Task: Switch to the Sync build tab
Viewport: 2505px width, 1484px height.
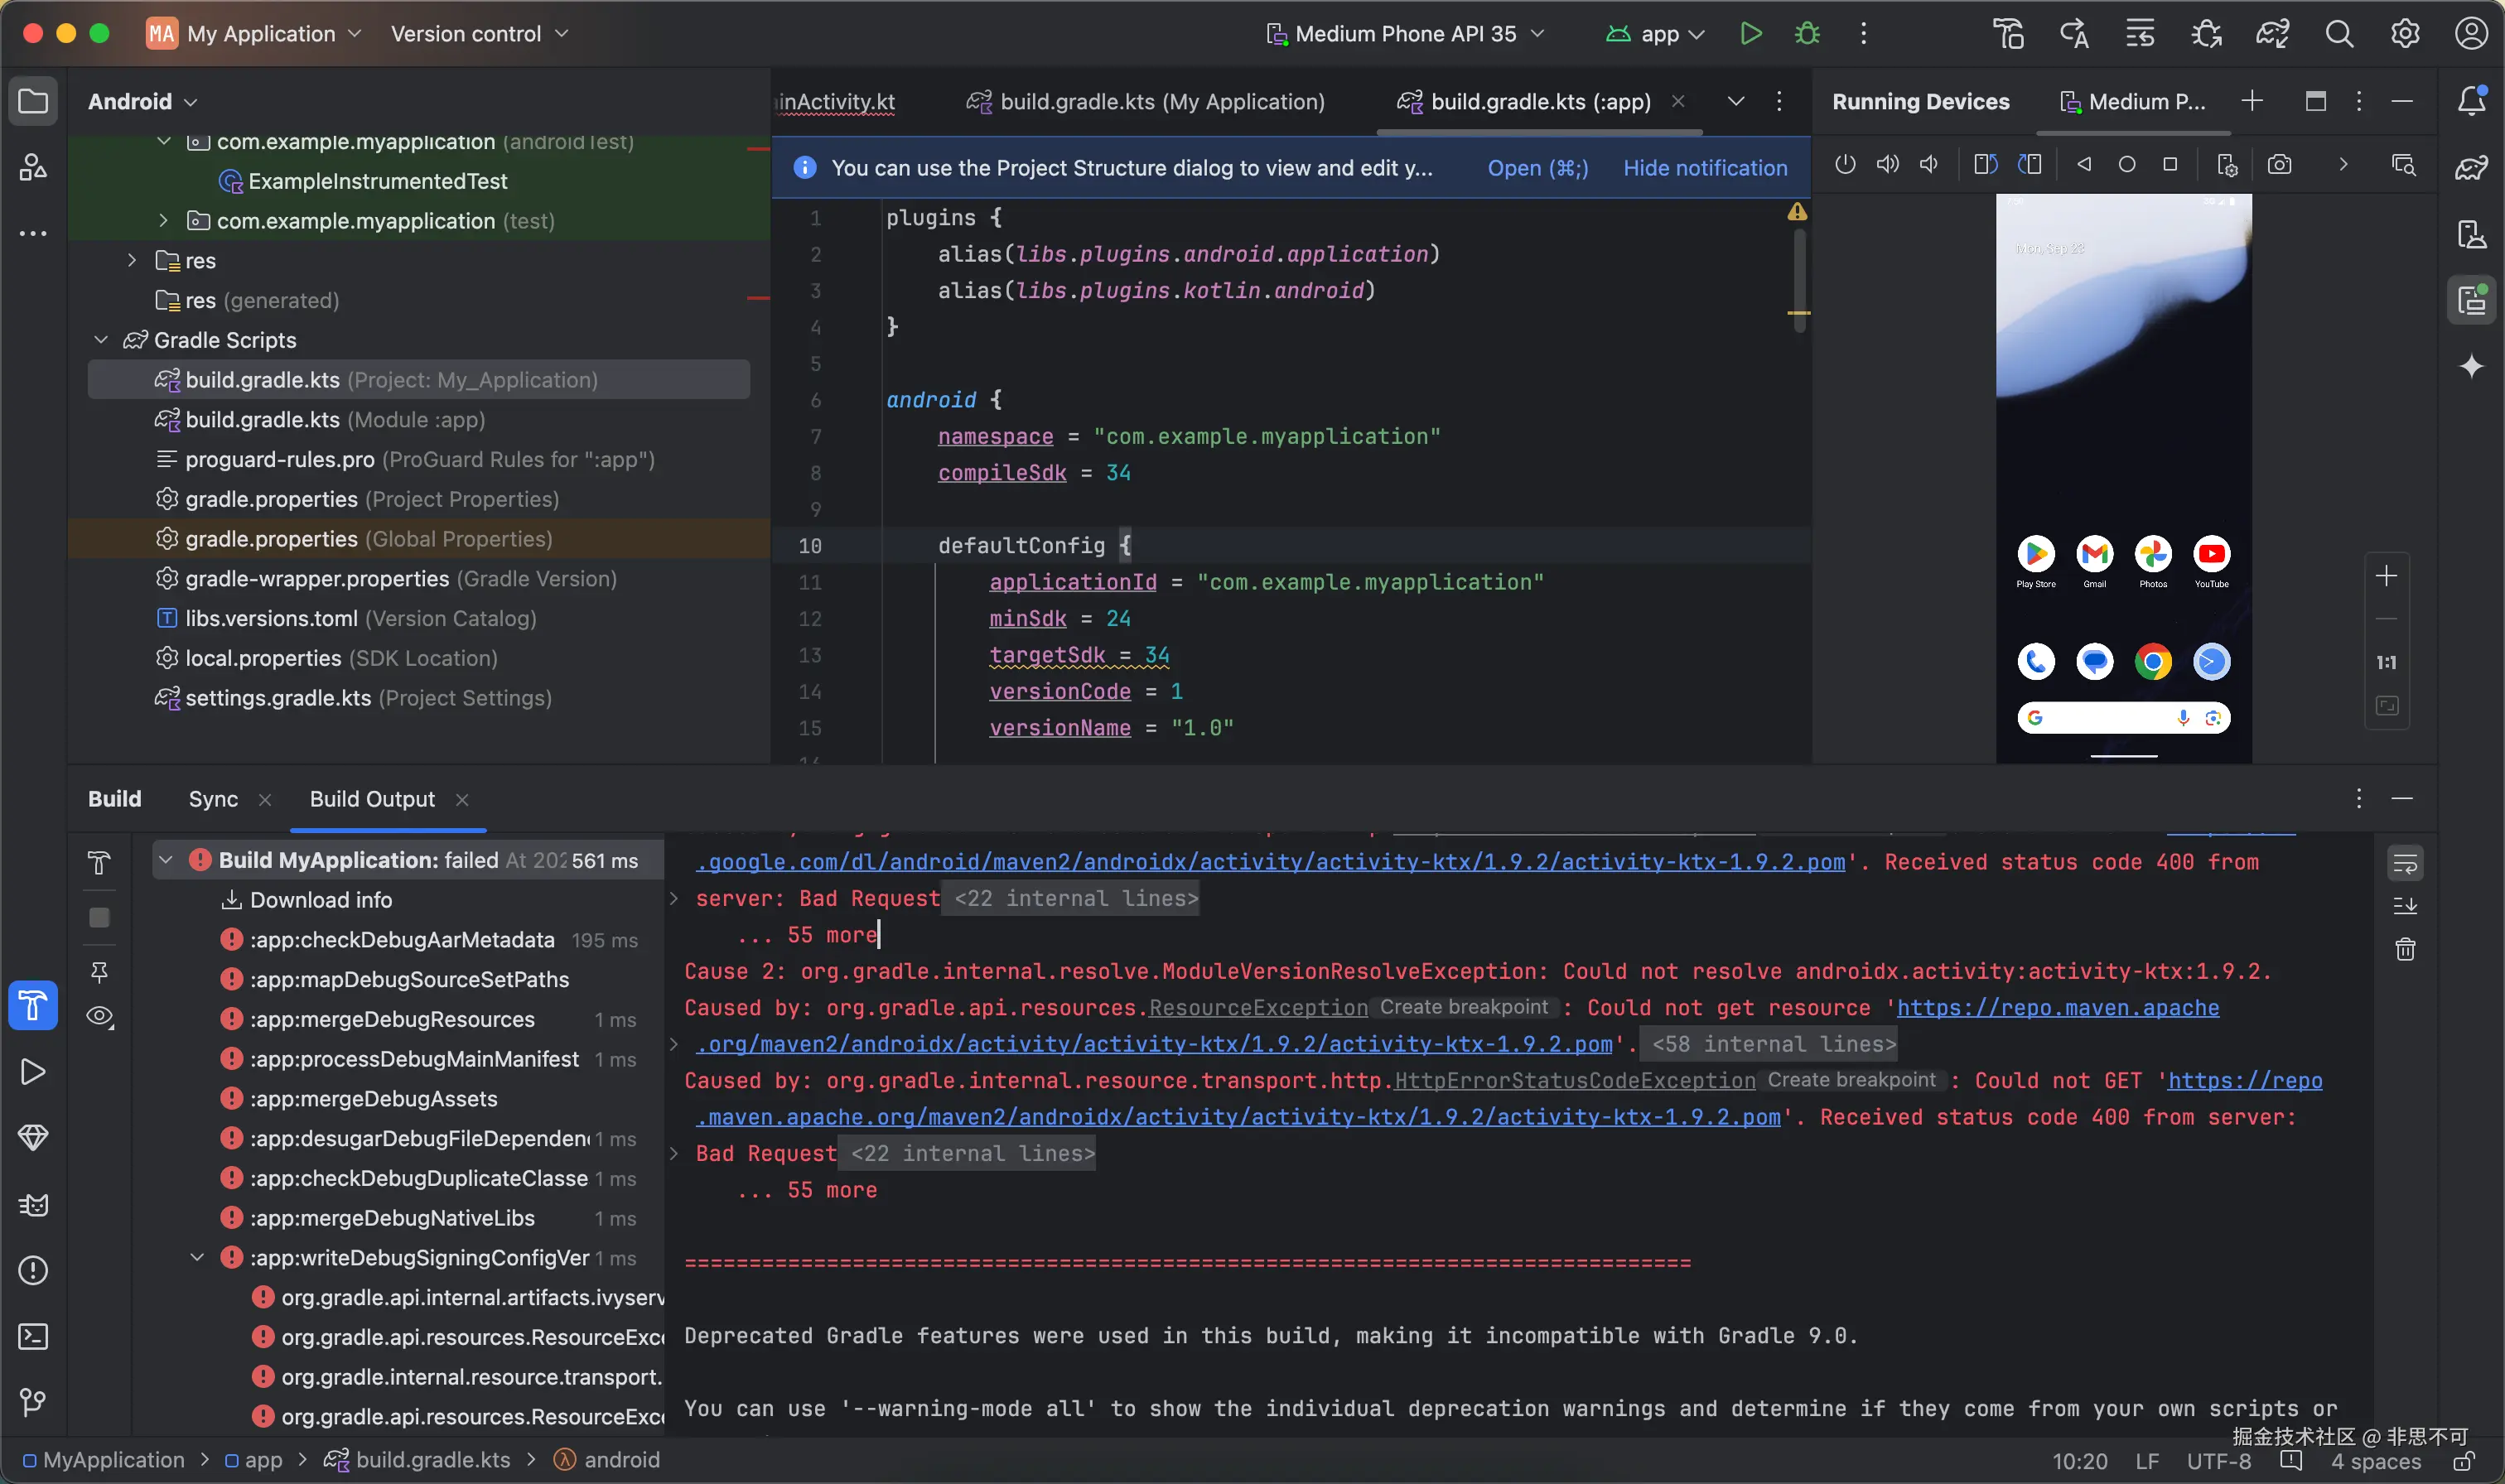Action: point(213,799)
